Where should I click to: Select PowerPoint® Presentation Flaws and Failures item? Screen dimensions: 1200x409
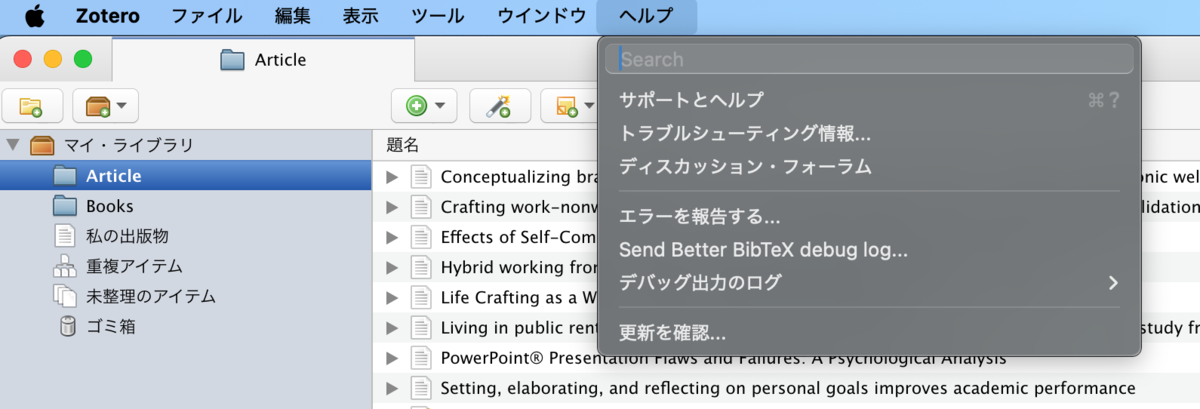[x=723, y=357]
